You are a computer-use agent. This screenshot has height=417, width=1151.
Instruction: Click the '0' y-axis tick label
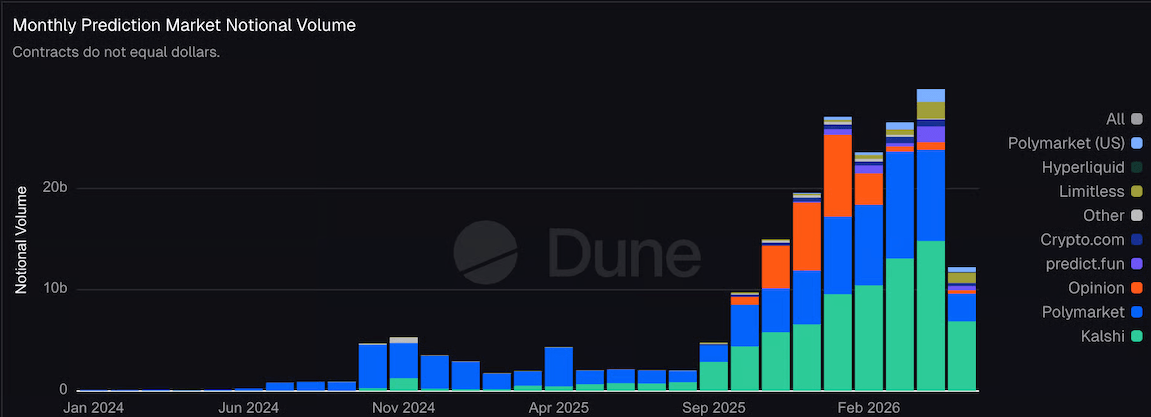tap(64, 390)
